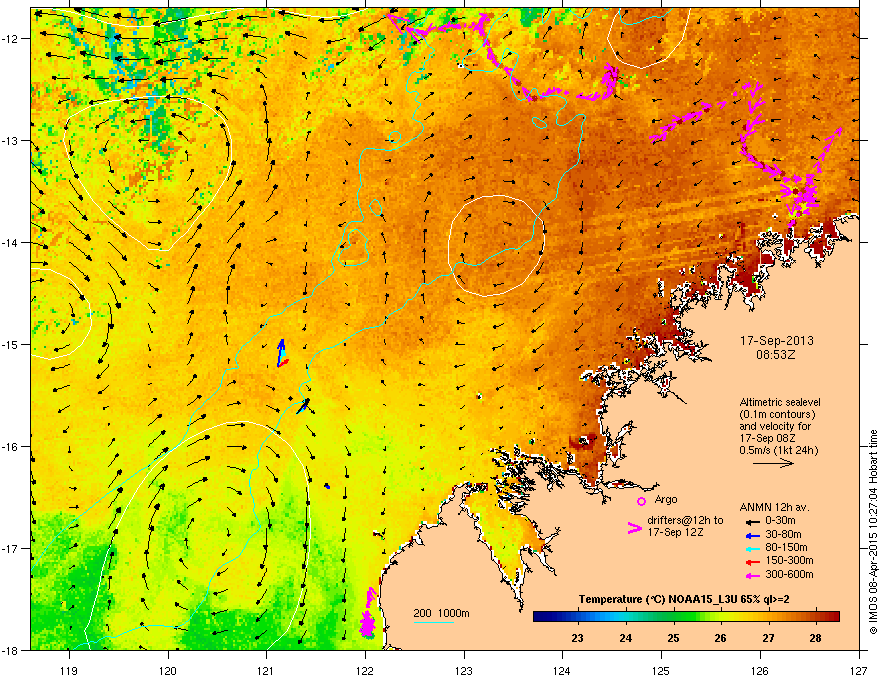Click the -15 latitude axis label
880x680 pixels.
point(10,344)
